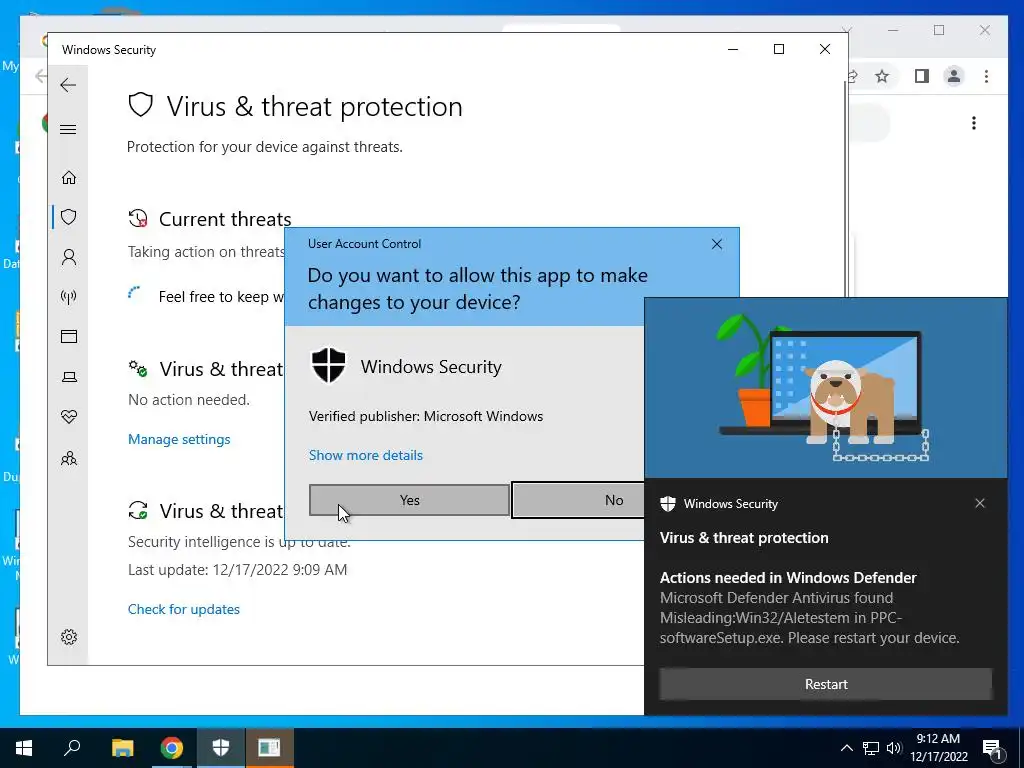Open Chrome profile avatar icon
The image size is (1024, 768).
point(953,76)
